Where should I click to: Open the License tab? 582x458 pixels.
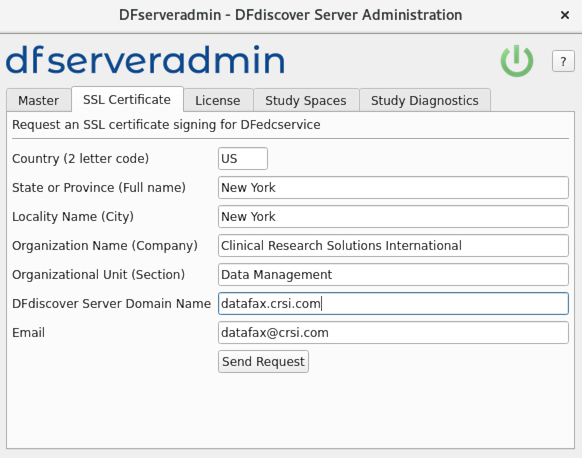pos(218,100)
